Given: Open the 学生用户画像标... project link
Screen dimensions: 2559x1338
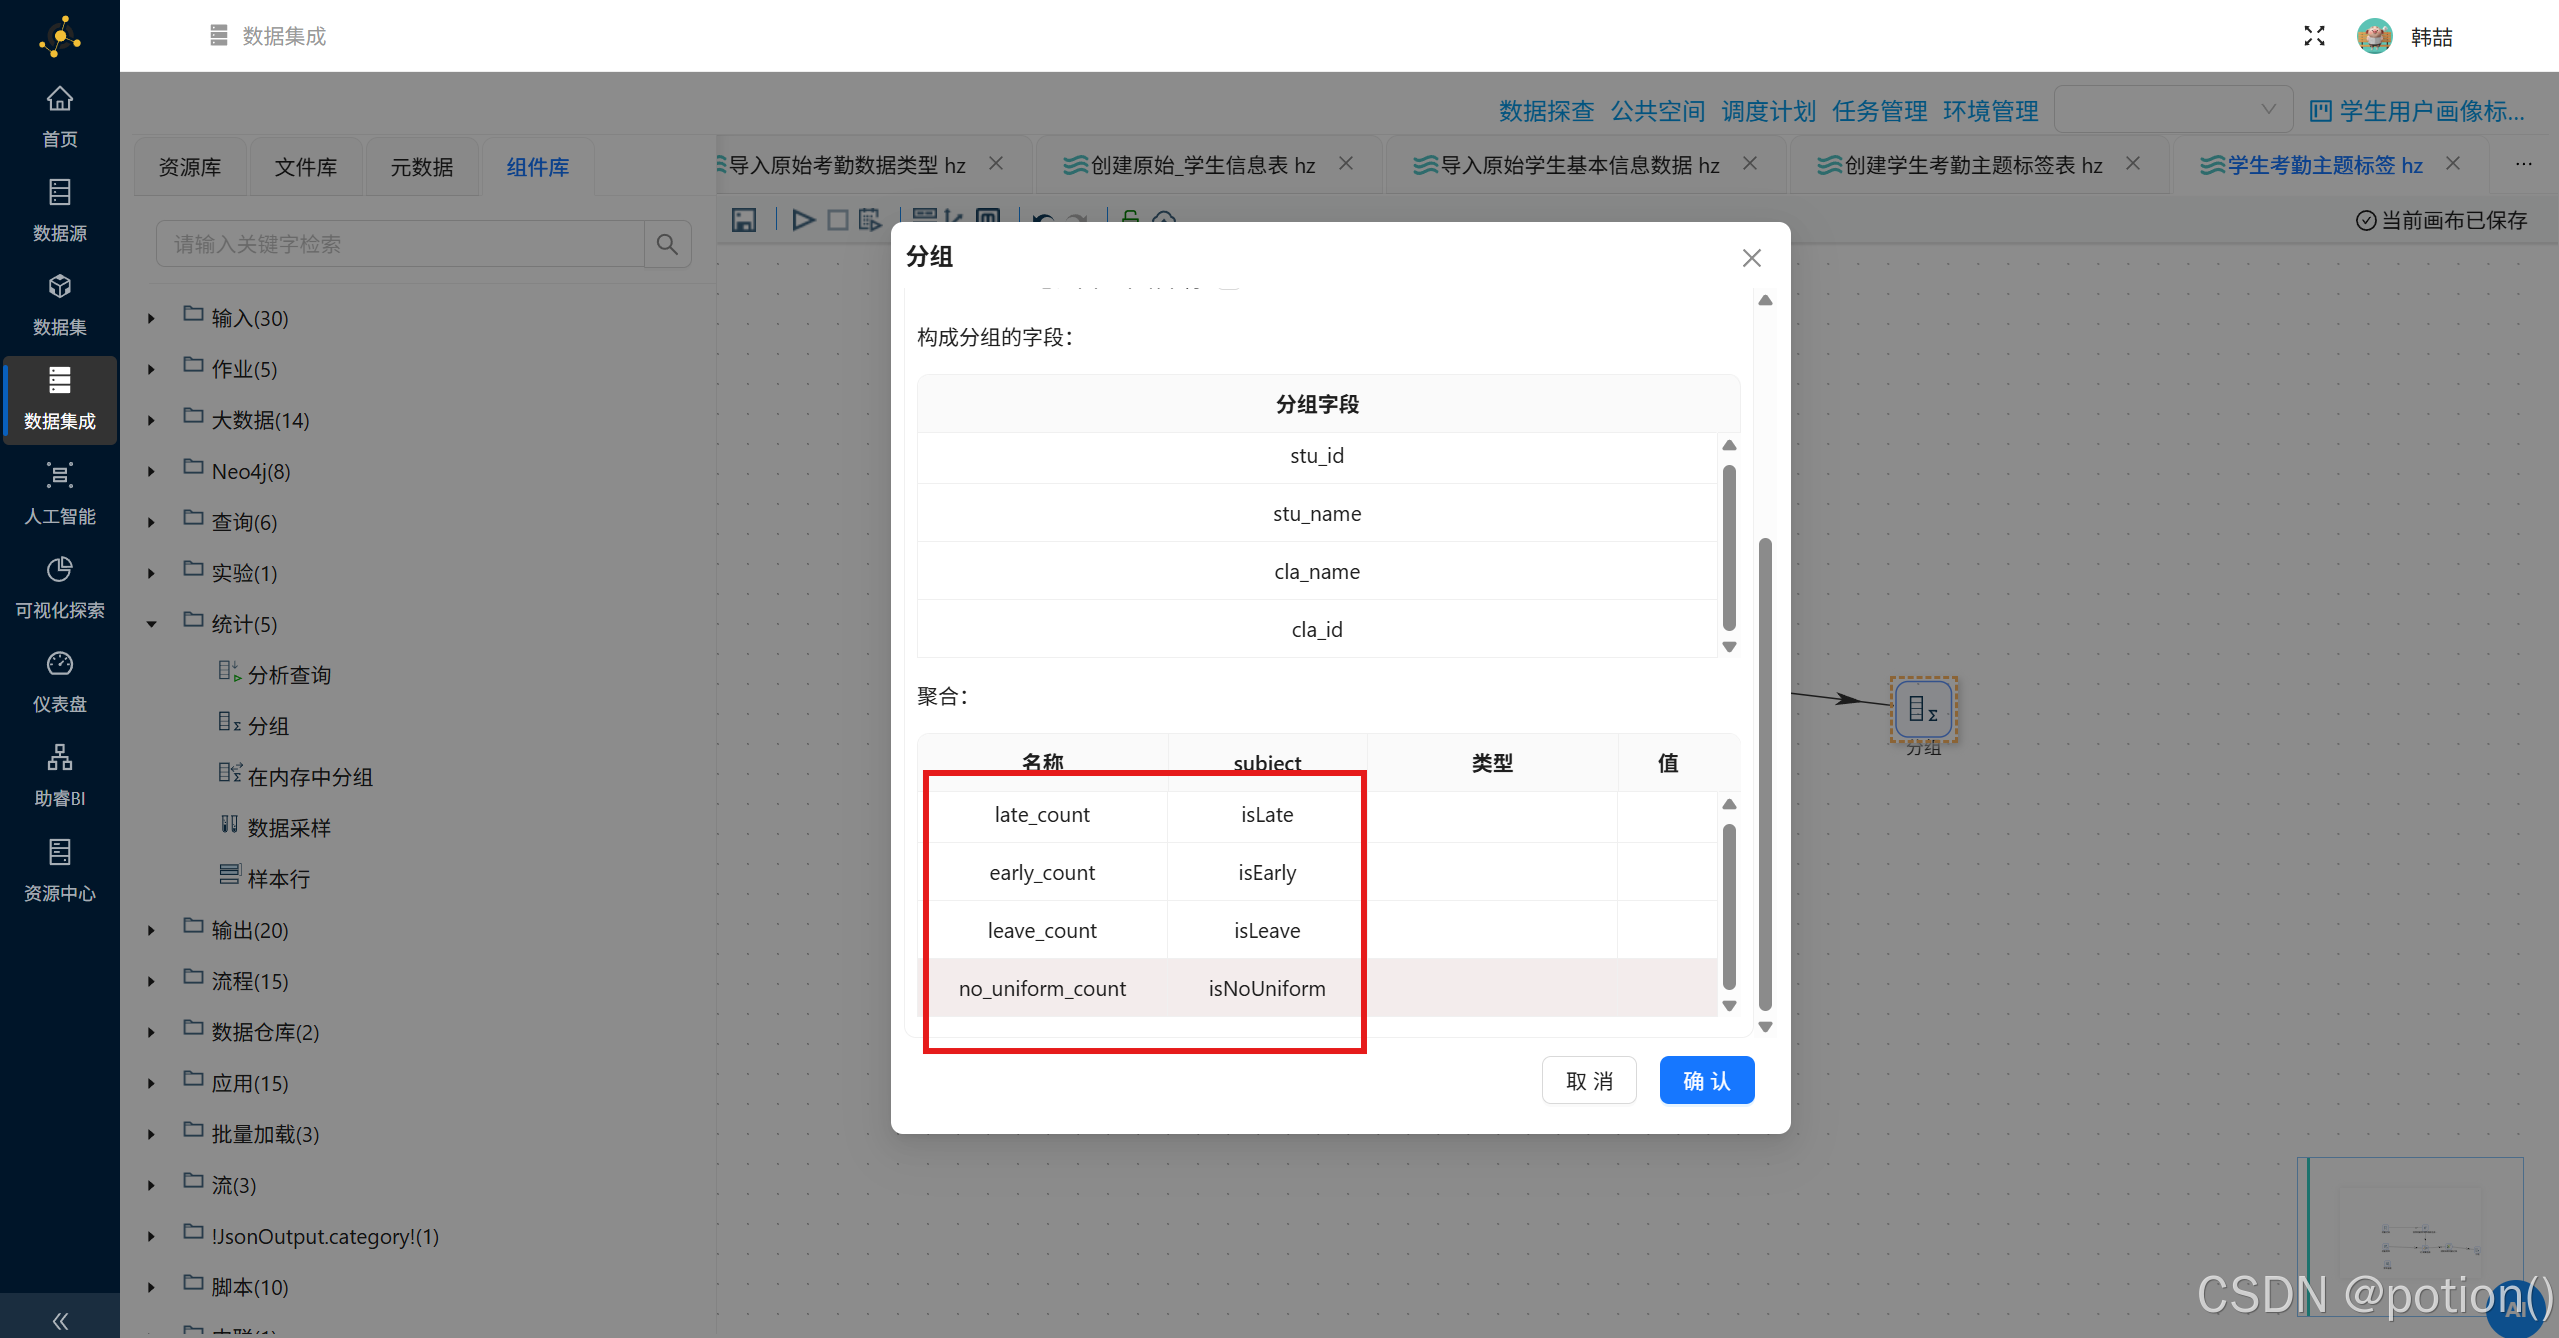Looking at the screenshot, I should [2417, 110].
